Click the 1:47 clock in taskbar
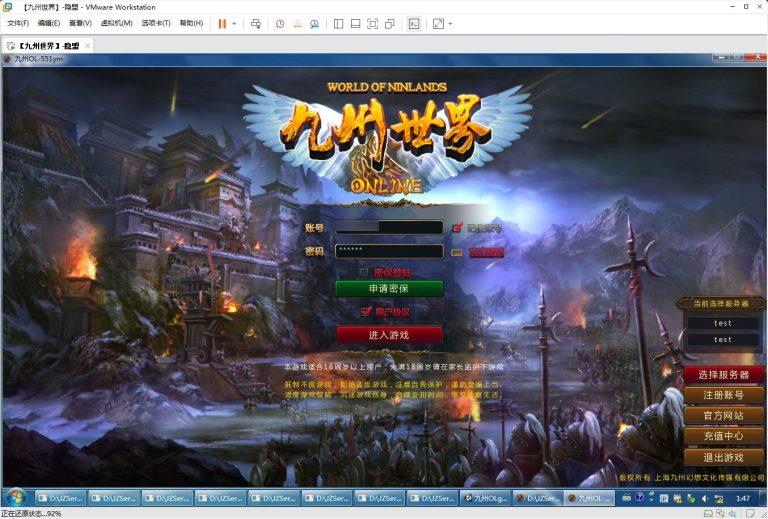The height and width of the screenshot is (519, 768). pyautogui.click(x=743, y=498)
